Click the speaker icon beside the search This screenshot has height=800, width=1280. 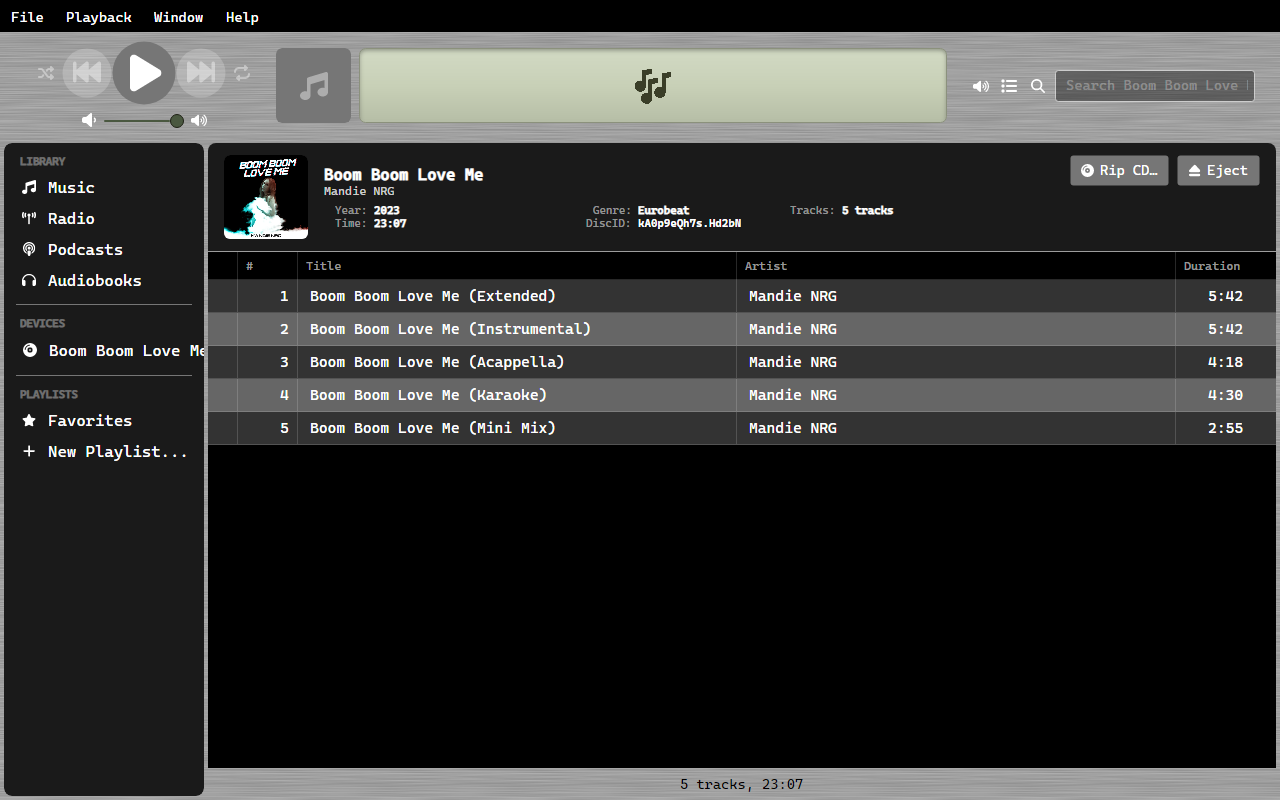tap(981, 86)
